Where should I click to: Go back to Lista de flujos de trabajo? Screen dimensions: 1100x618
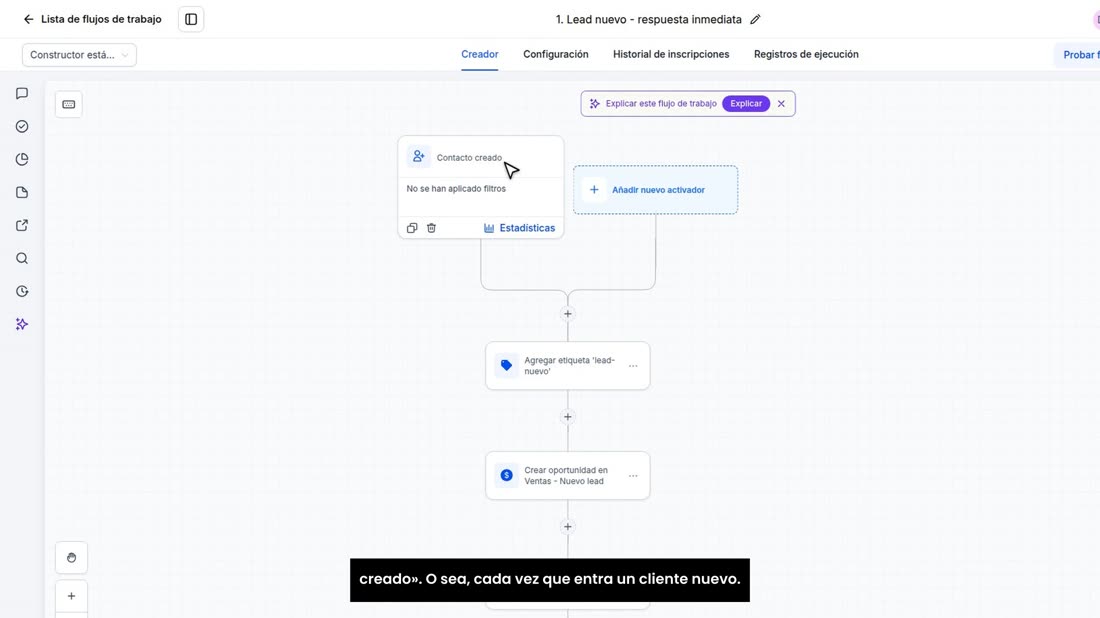pyautogui.click(x=92, y=19)
